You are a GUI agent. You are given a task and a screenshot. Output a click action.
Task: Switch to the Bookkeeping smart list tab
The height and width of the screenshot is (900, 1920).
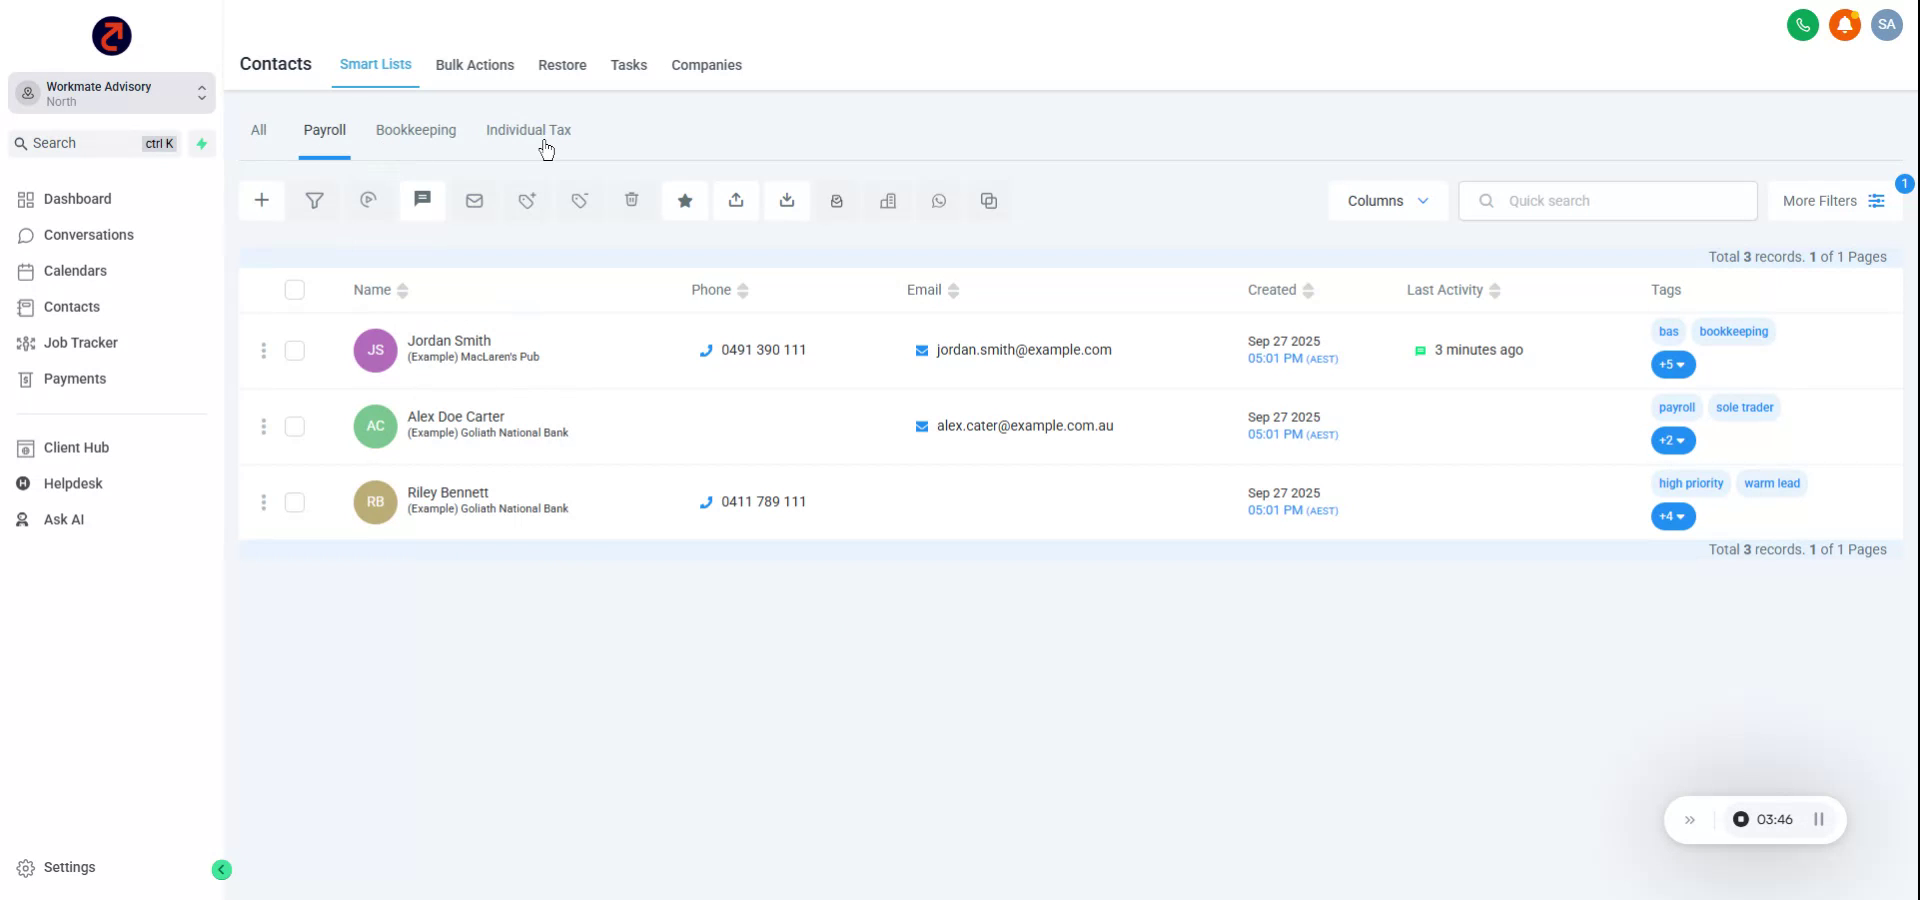(x=415, y=130)
